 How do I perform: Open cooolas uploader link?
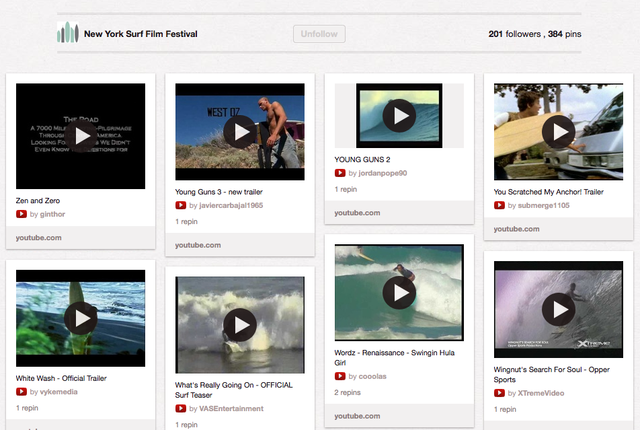tap(372, 376)
